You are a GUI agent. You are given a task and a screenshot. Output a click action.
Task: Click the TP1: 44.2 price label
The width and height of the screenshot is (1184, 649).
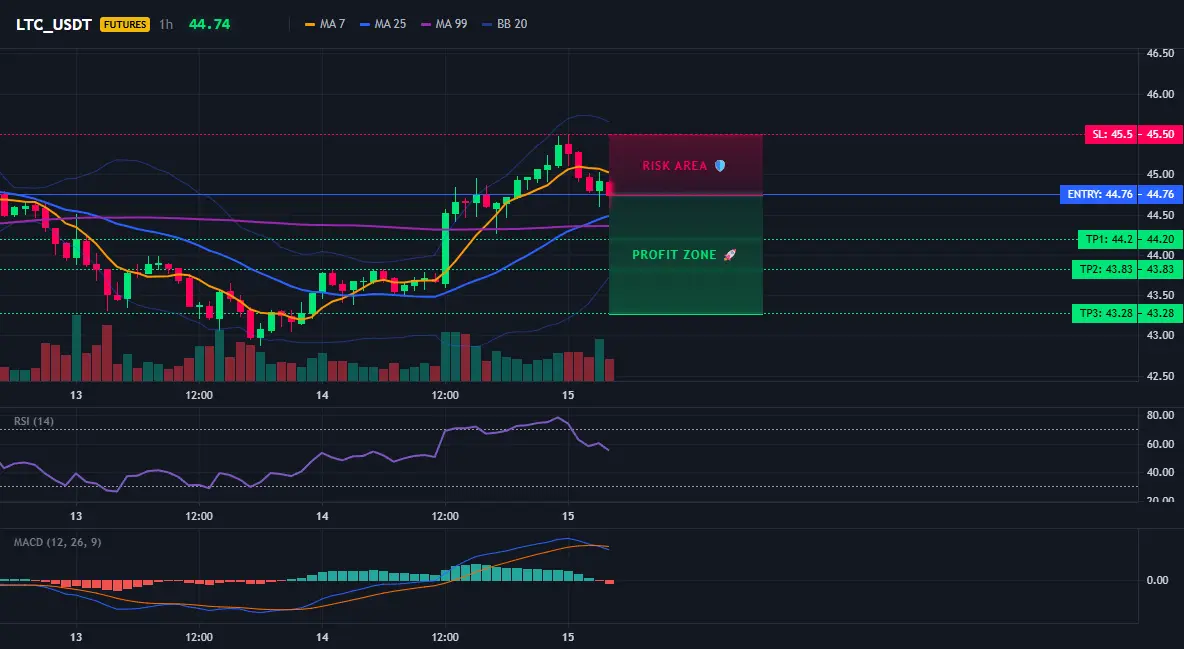[1108, 240]
